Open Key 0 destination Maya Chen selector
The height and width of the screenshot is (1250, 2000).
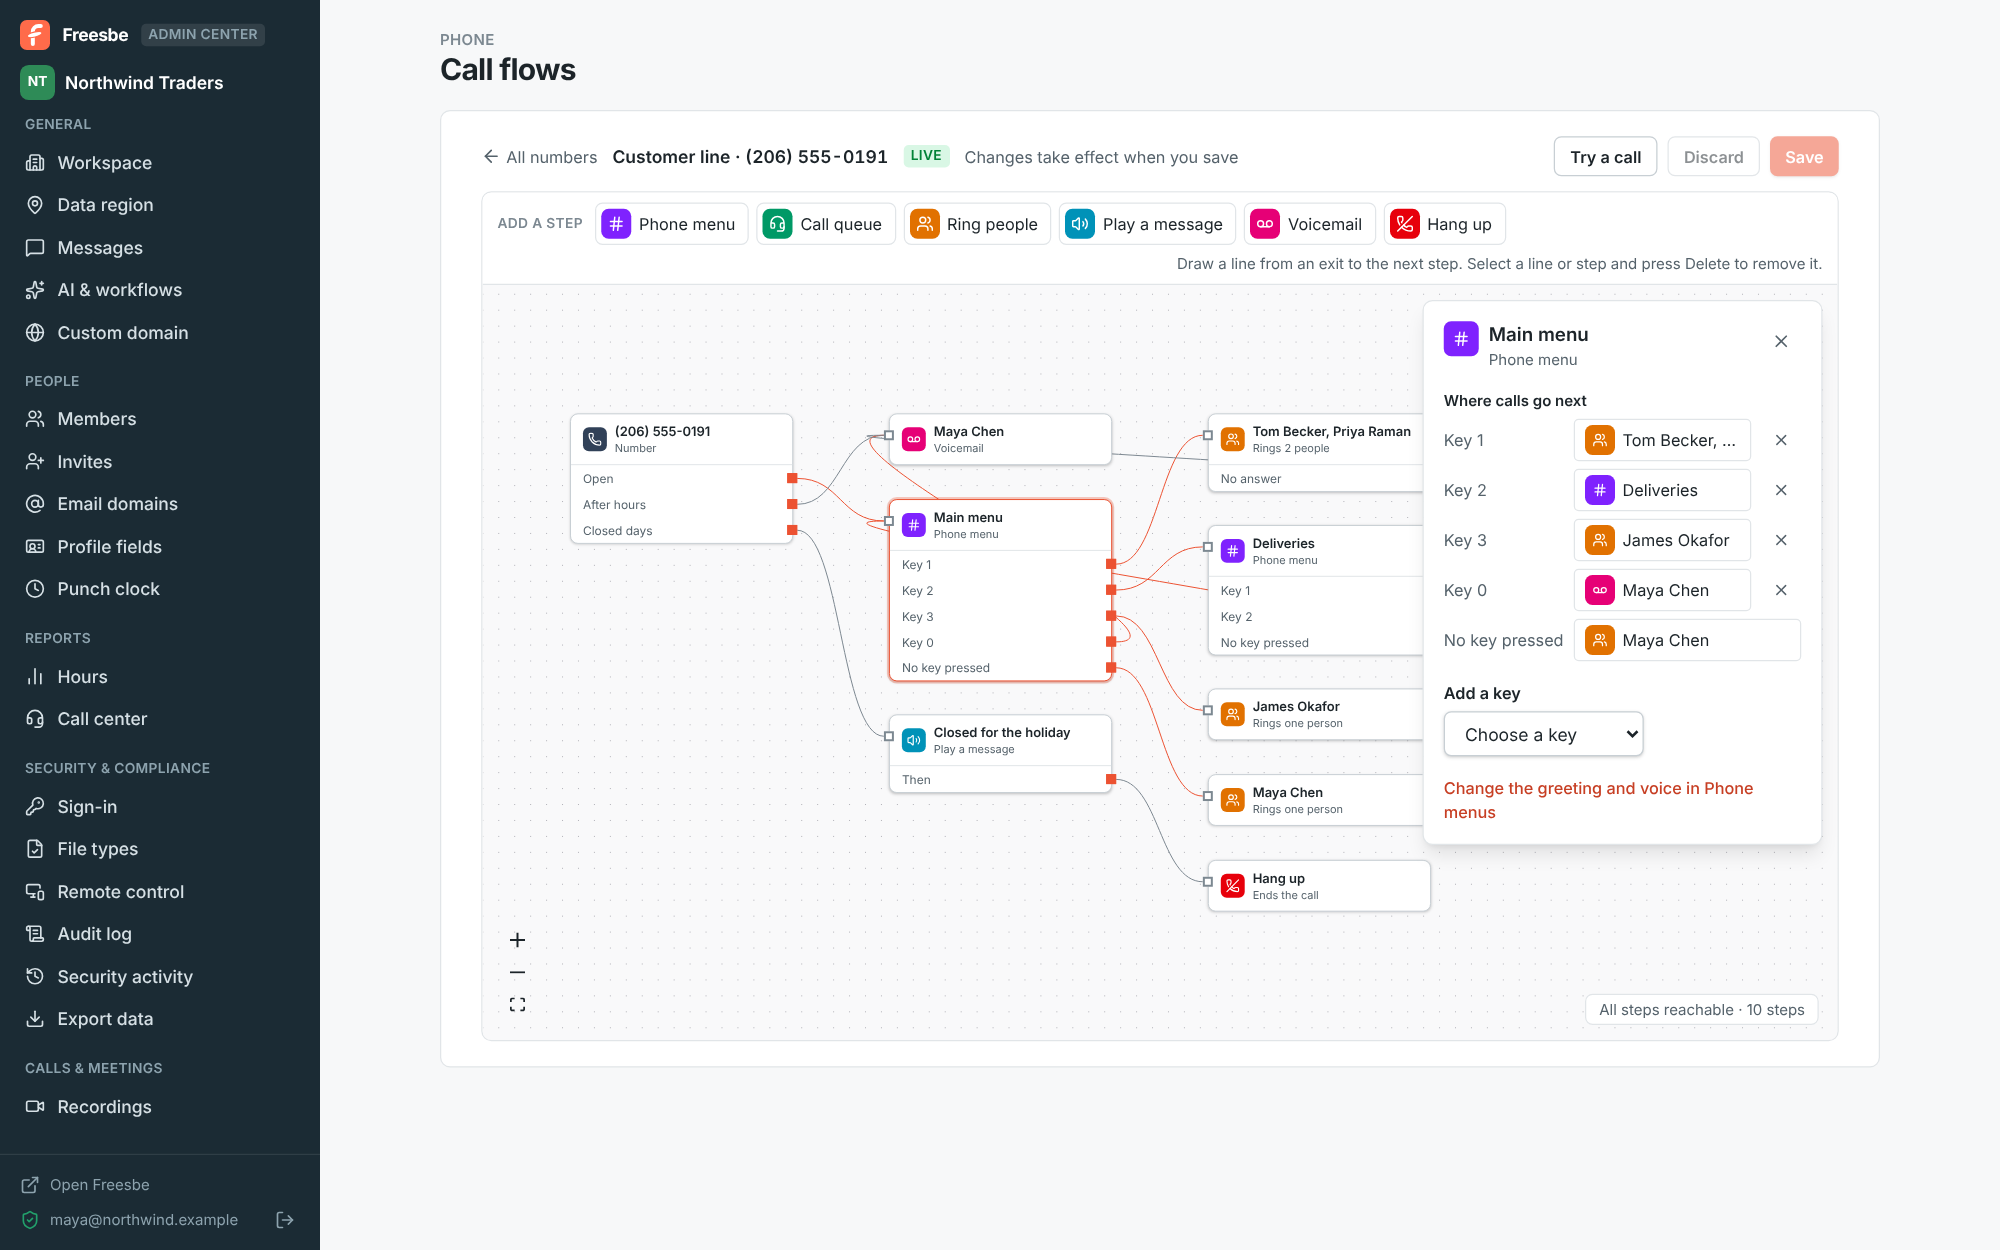click(x=1662, y=590)
